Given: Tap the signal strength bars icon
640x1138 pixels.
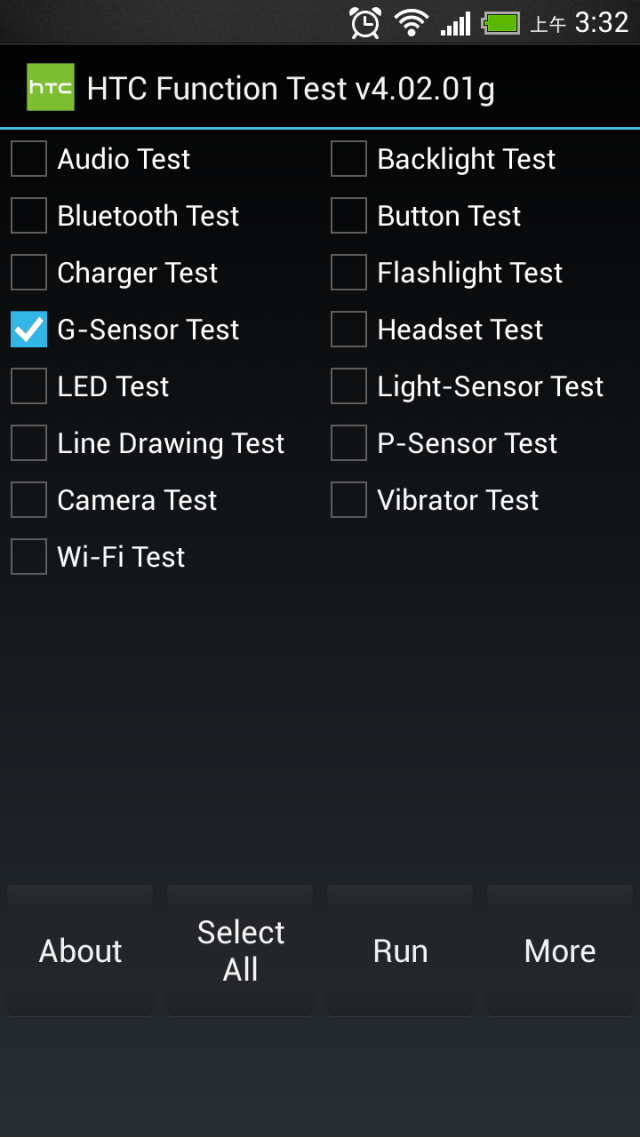Looking at the screenshot, I should coord(455,24).
